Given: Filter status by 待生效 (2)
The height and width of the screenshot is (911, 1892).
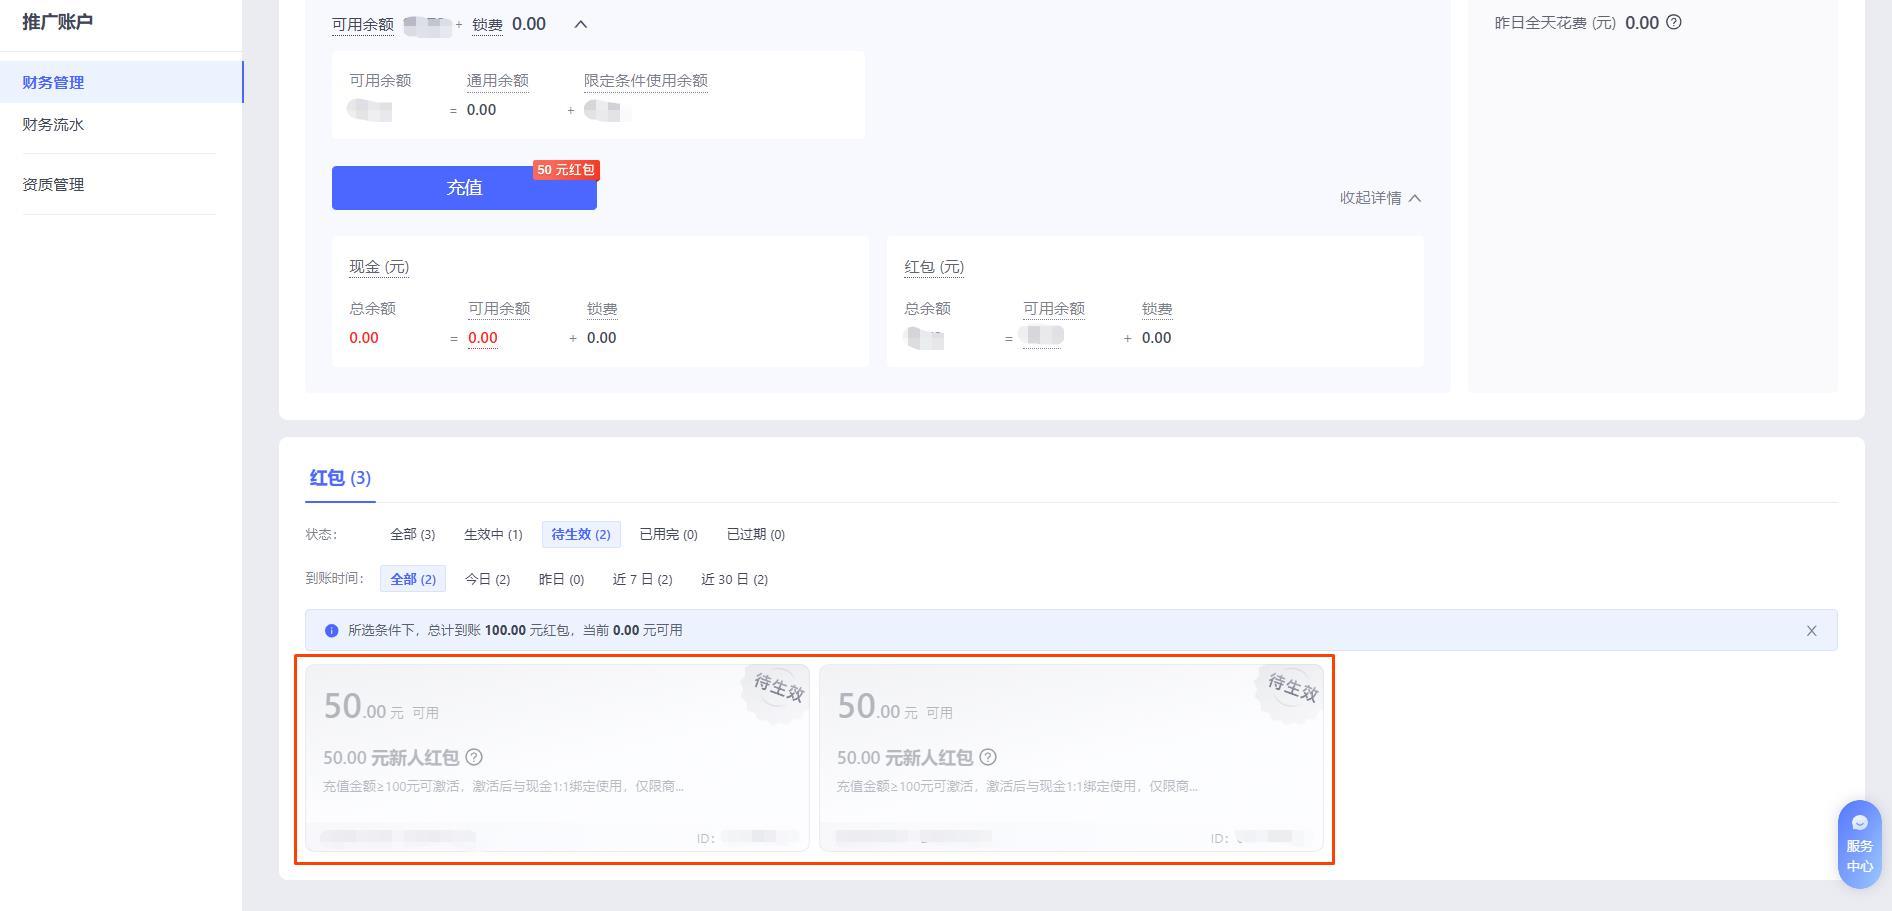Looking at the screenshot, I should 581,535.
